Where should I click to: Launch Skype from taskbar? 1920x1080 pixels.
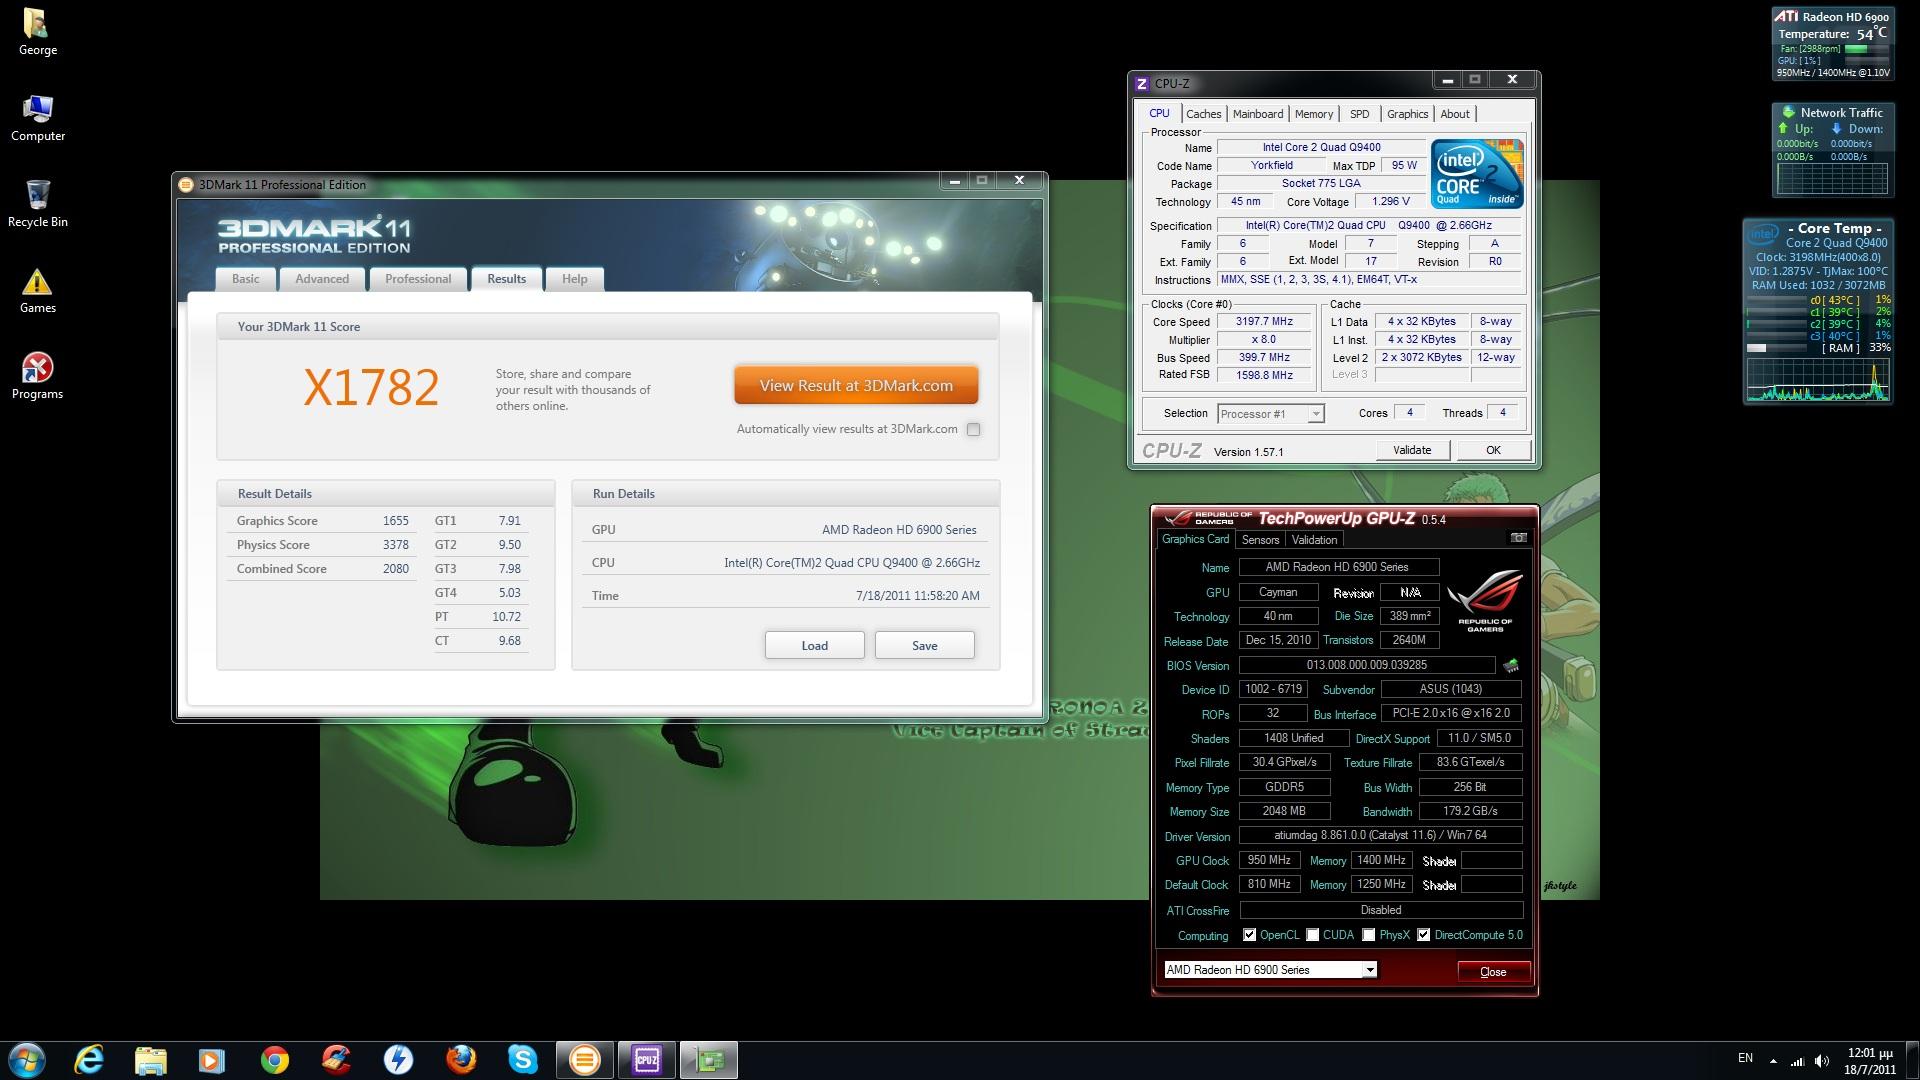(522, 1060)
